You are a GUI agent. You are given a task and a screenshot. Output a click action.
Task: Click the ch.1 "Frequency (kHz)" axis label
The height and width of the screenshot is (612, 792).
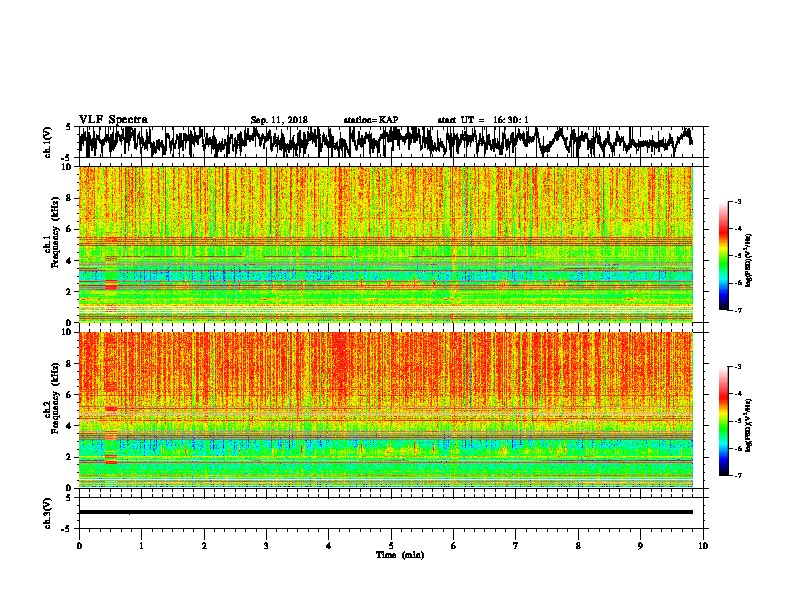(x=55, y=232)
